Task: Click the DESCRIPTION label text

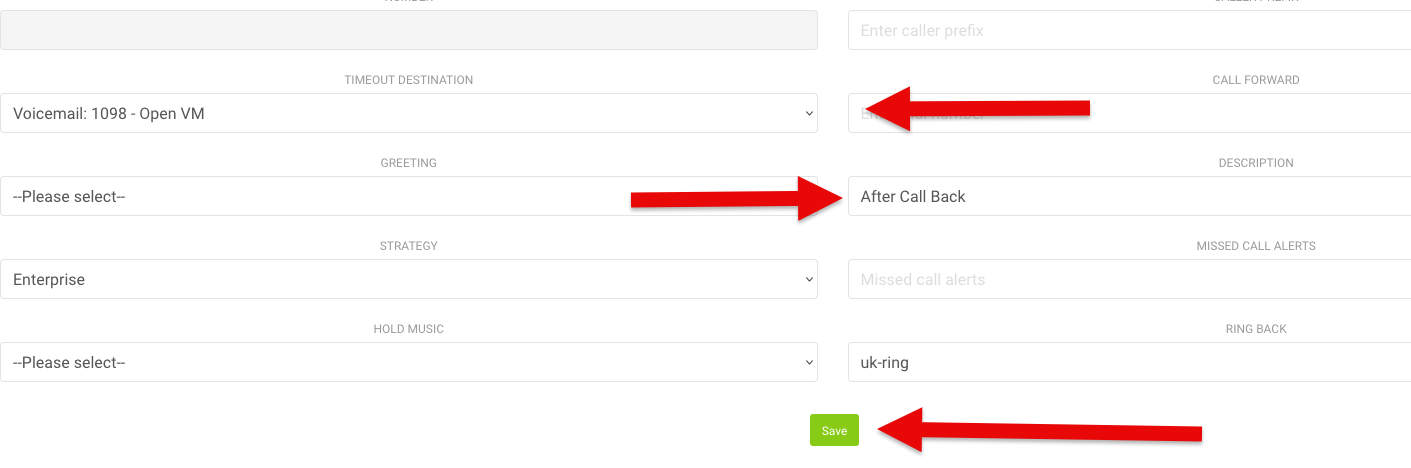Action: (1255, 163)
